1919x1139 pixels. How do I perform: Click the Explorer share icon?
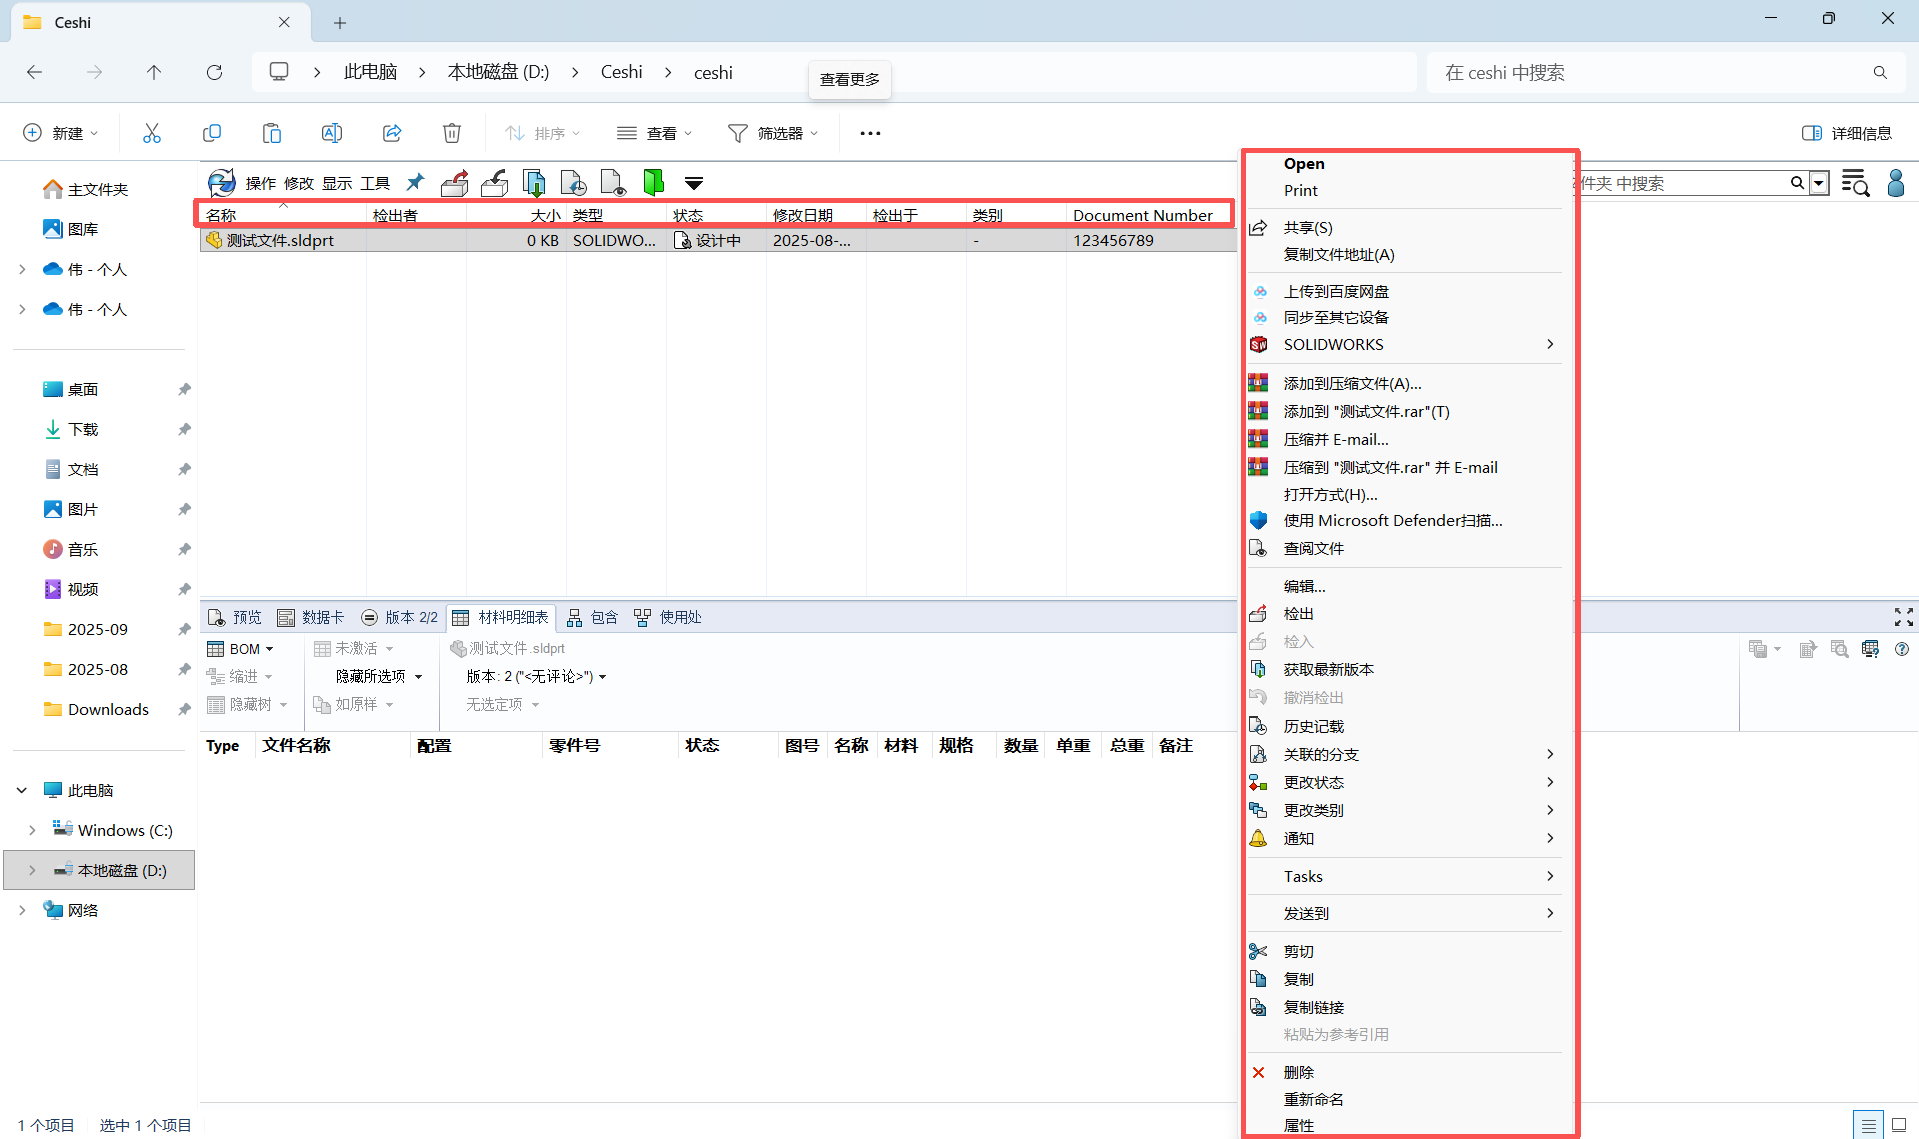392,133
